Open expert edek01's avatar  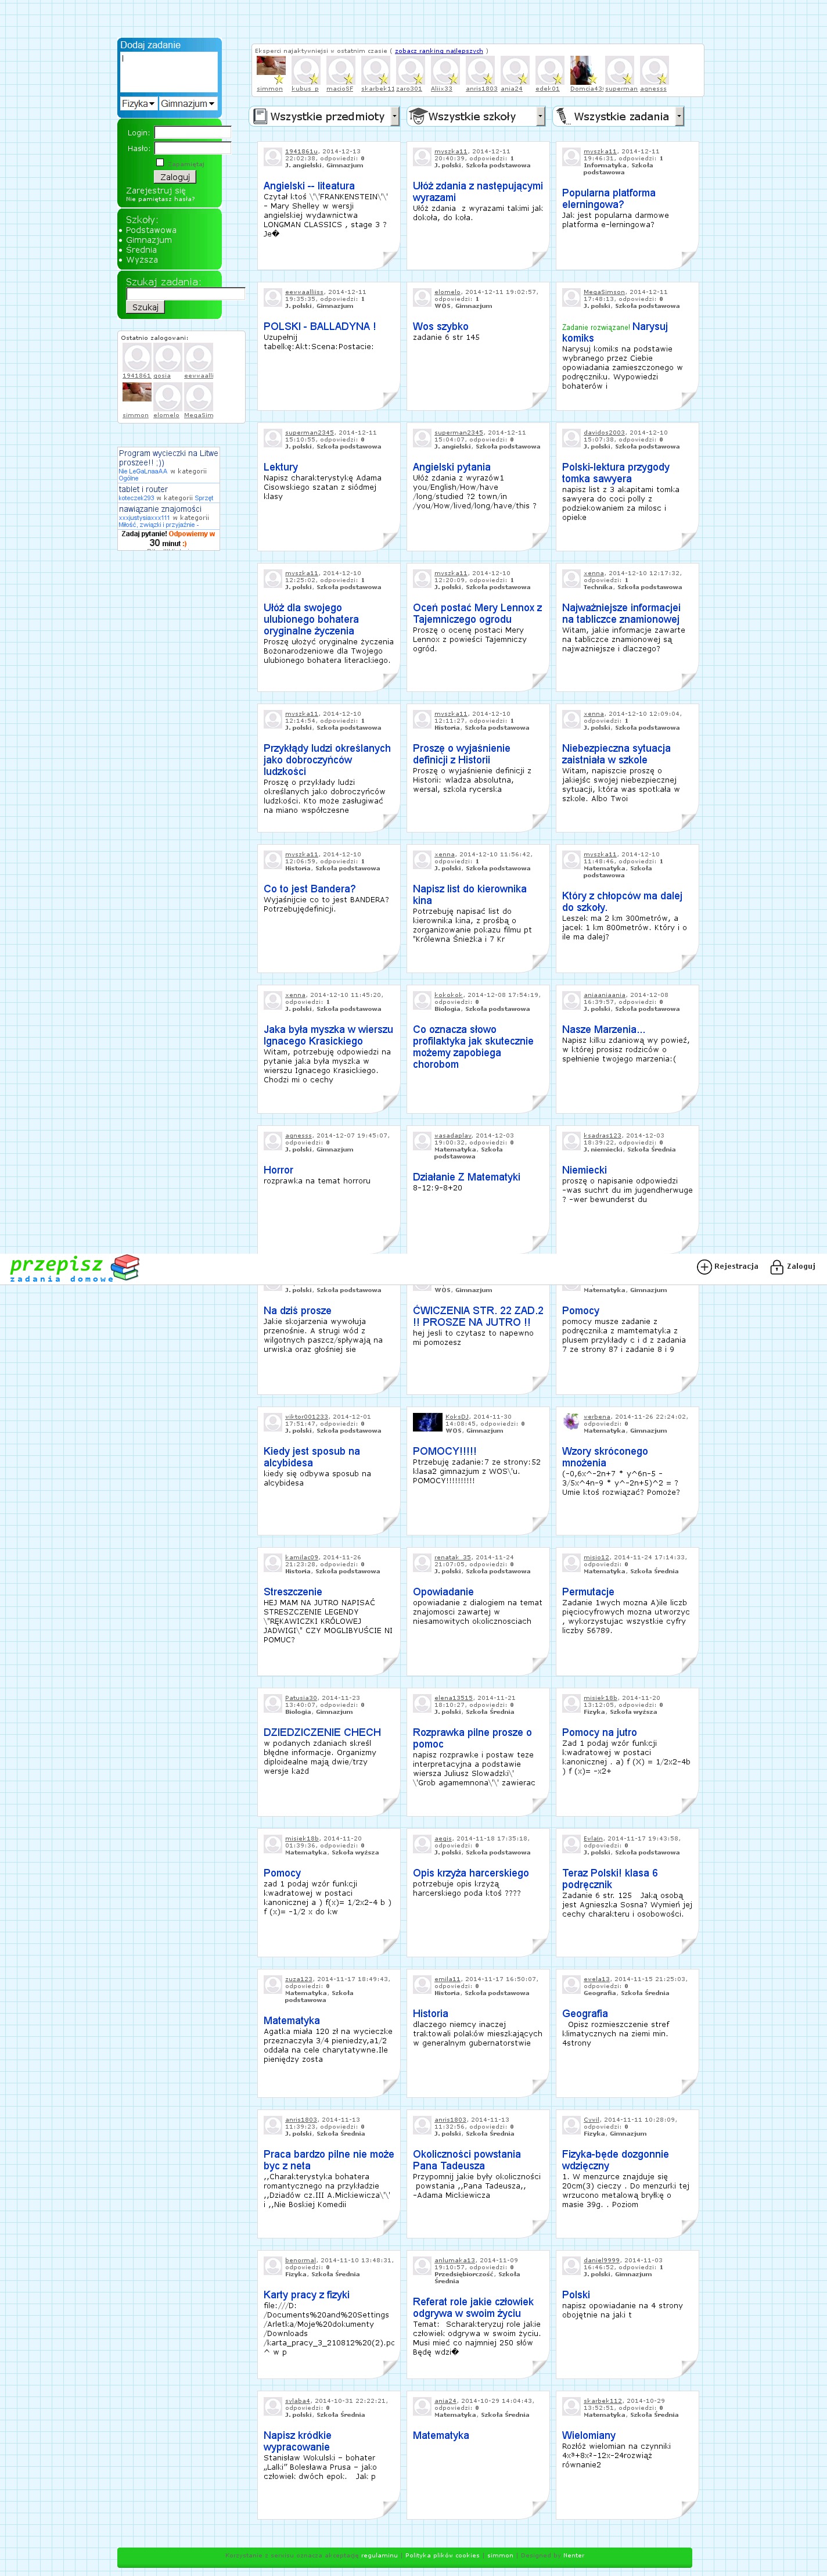[549, 70]
